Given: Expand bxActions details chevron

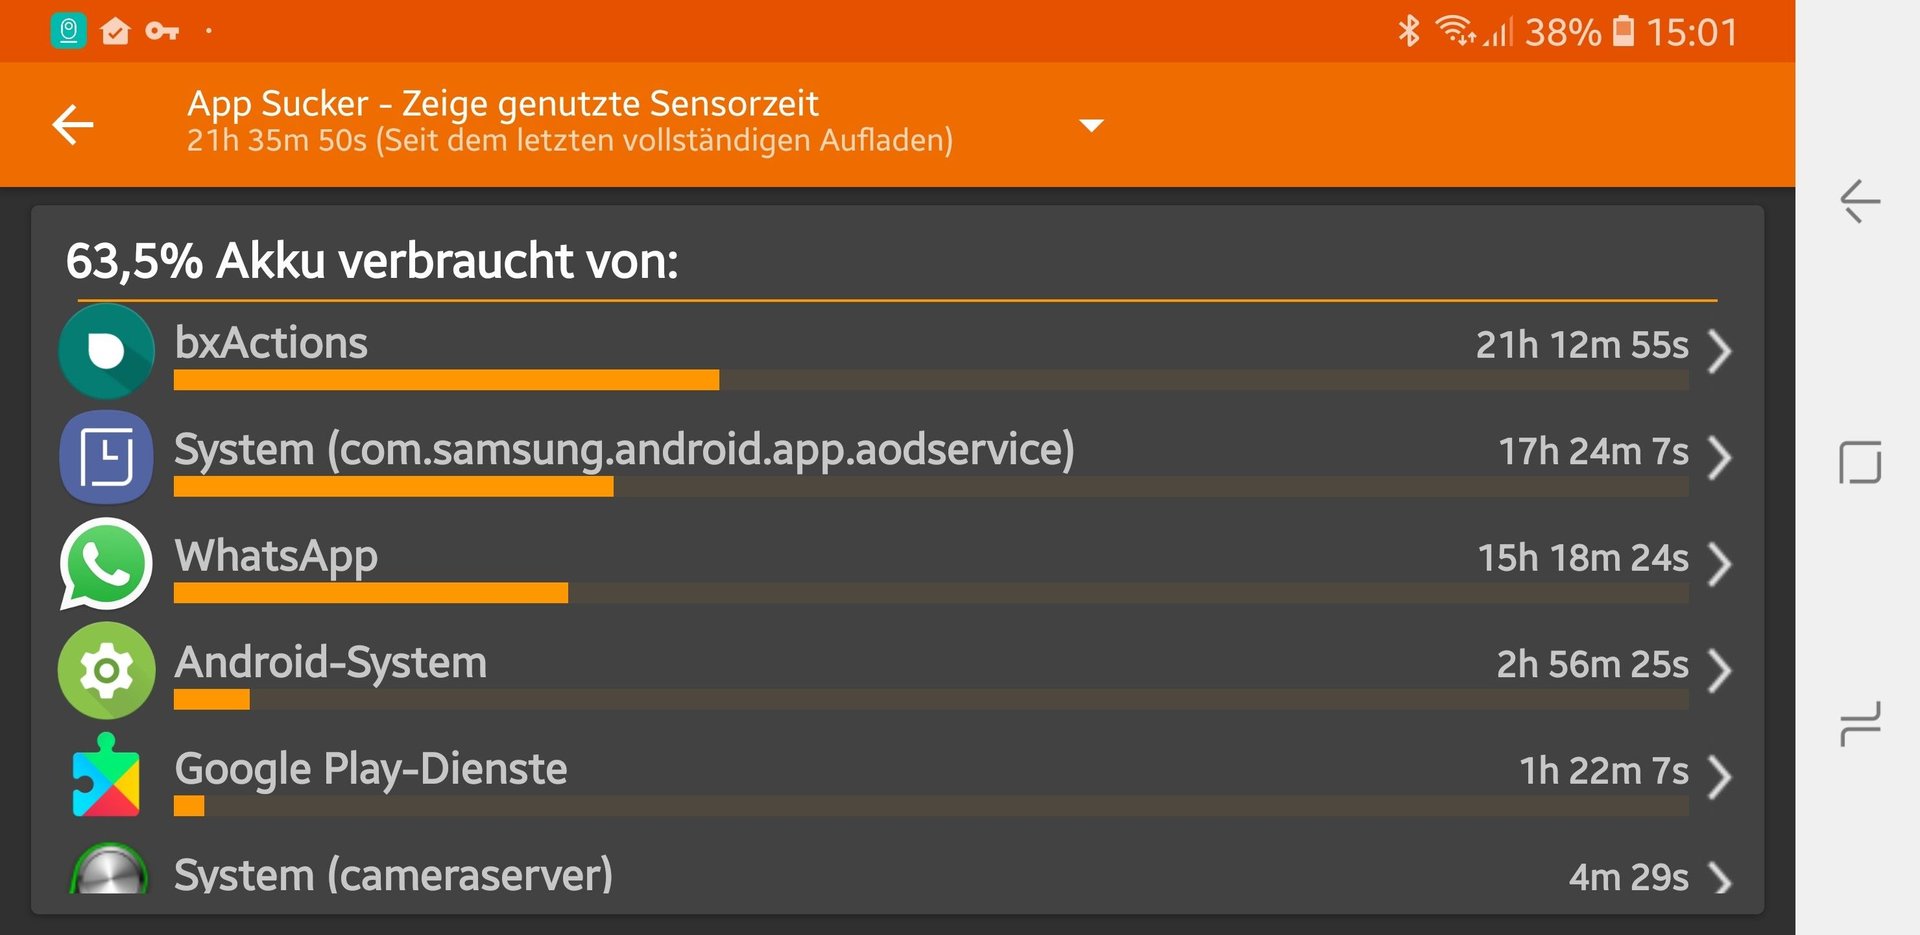Looking at the screenshot, I should coord(1719,351).
